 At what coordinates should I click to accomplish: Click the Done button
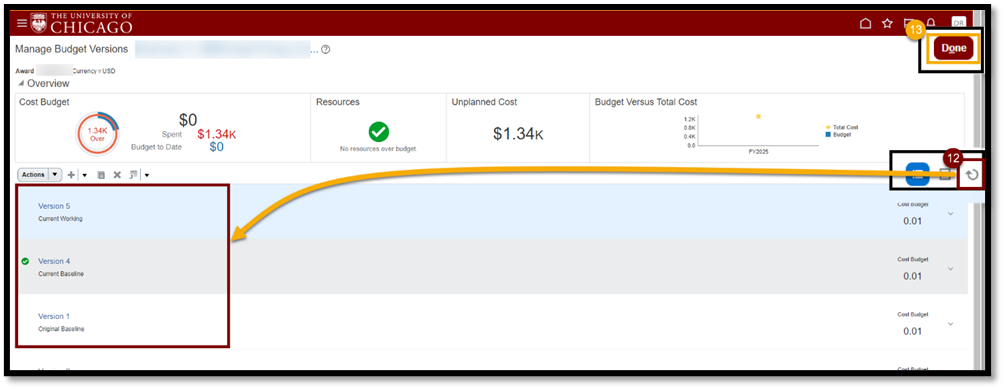(953, 48)
